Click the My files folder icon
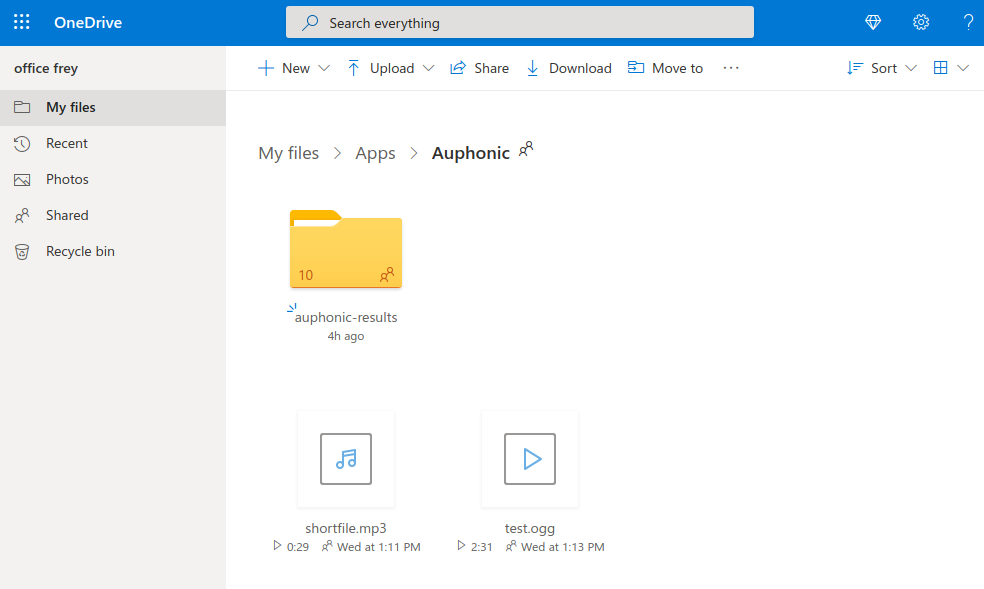This screenshot has width=984, height=589. click(x=22, y=107)
